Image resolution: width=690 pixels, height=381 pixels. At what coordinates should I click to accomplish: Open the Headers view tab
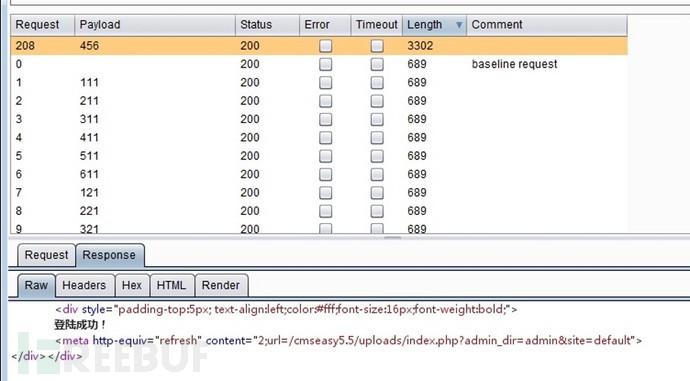(84, 286)
